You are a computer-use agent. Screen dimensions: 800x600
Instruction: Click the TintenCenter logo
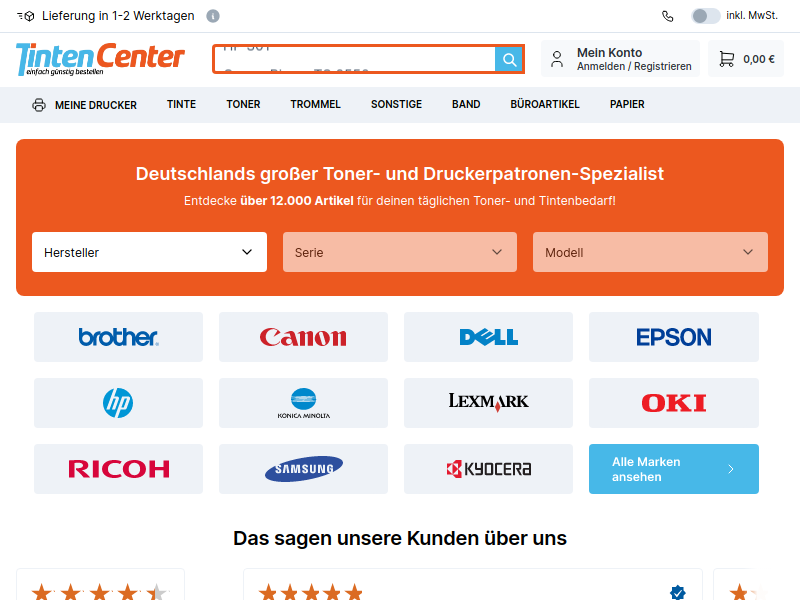[100, 59]
